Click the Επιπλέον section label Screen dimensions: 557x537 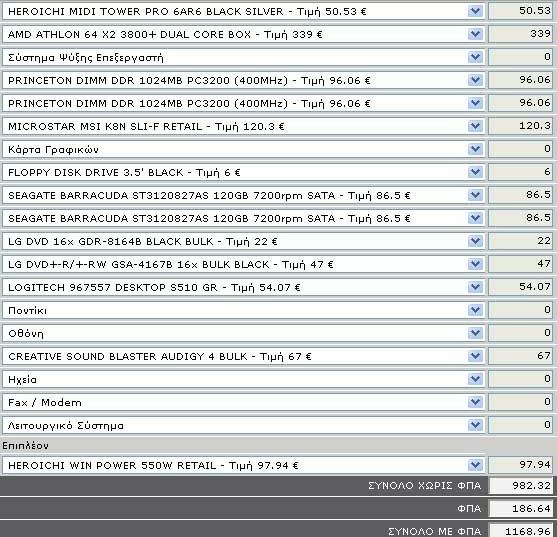click(x=25, y=445)
